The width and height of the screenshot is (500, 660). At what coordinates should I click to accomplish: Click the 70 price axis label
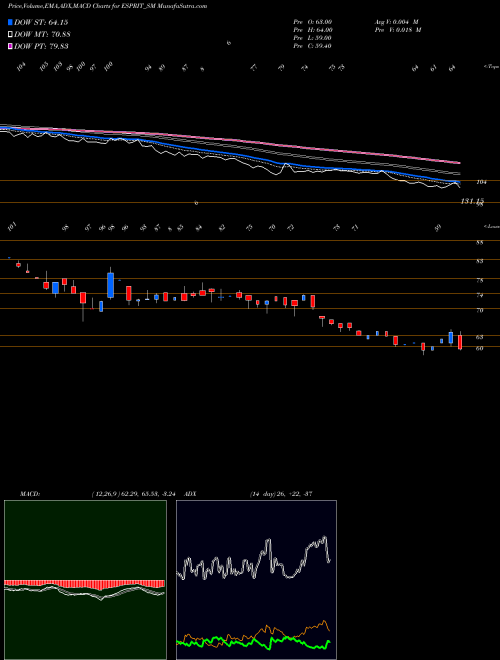[x=480, y=311]
